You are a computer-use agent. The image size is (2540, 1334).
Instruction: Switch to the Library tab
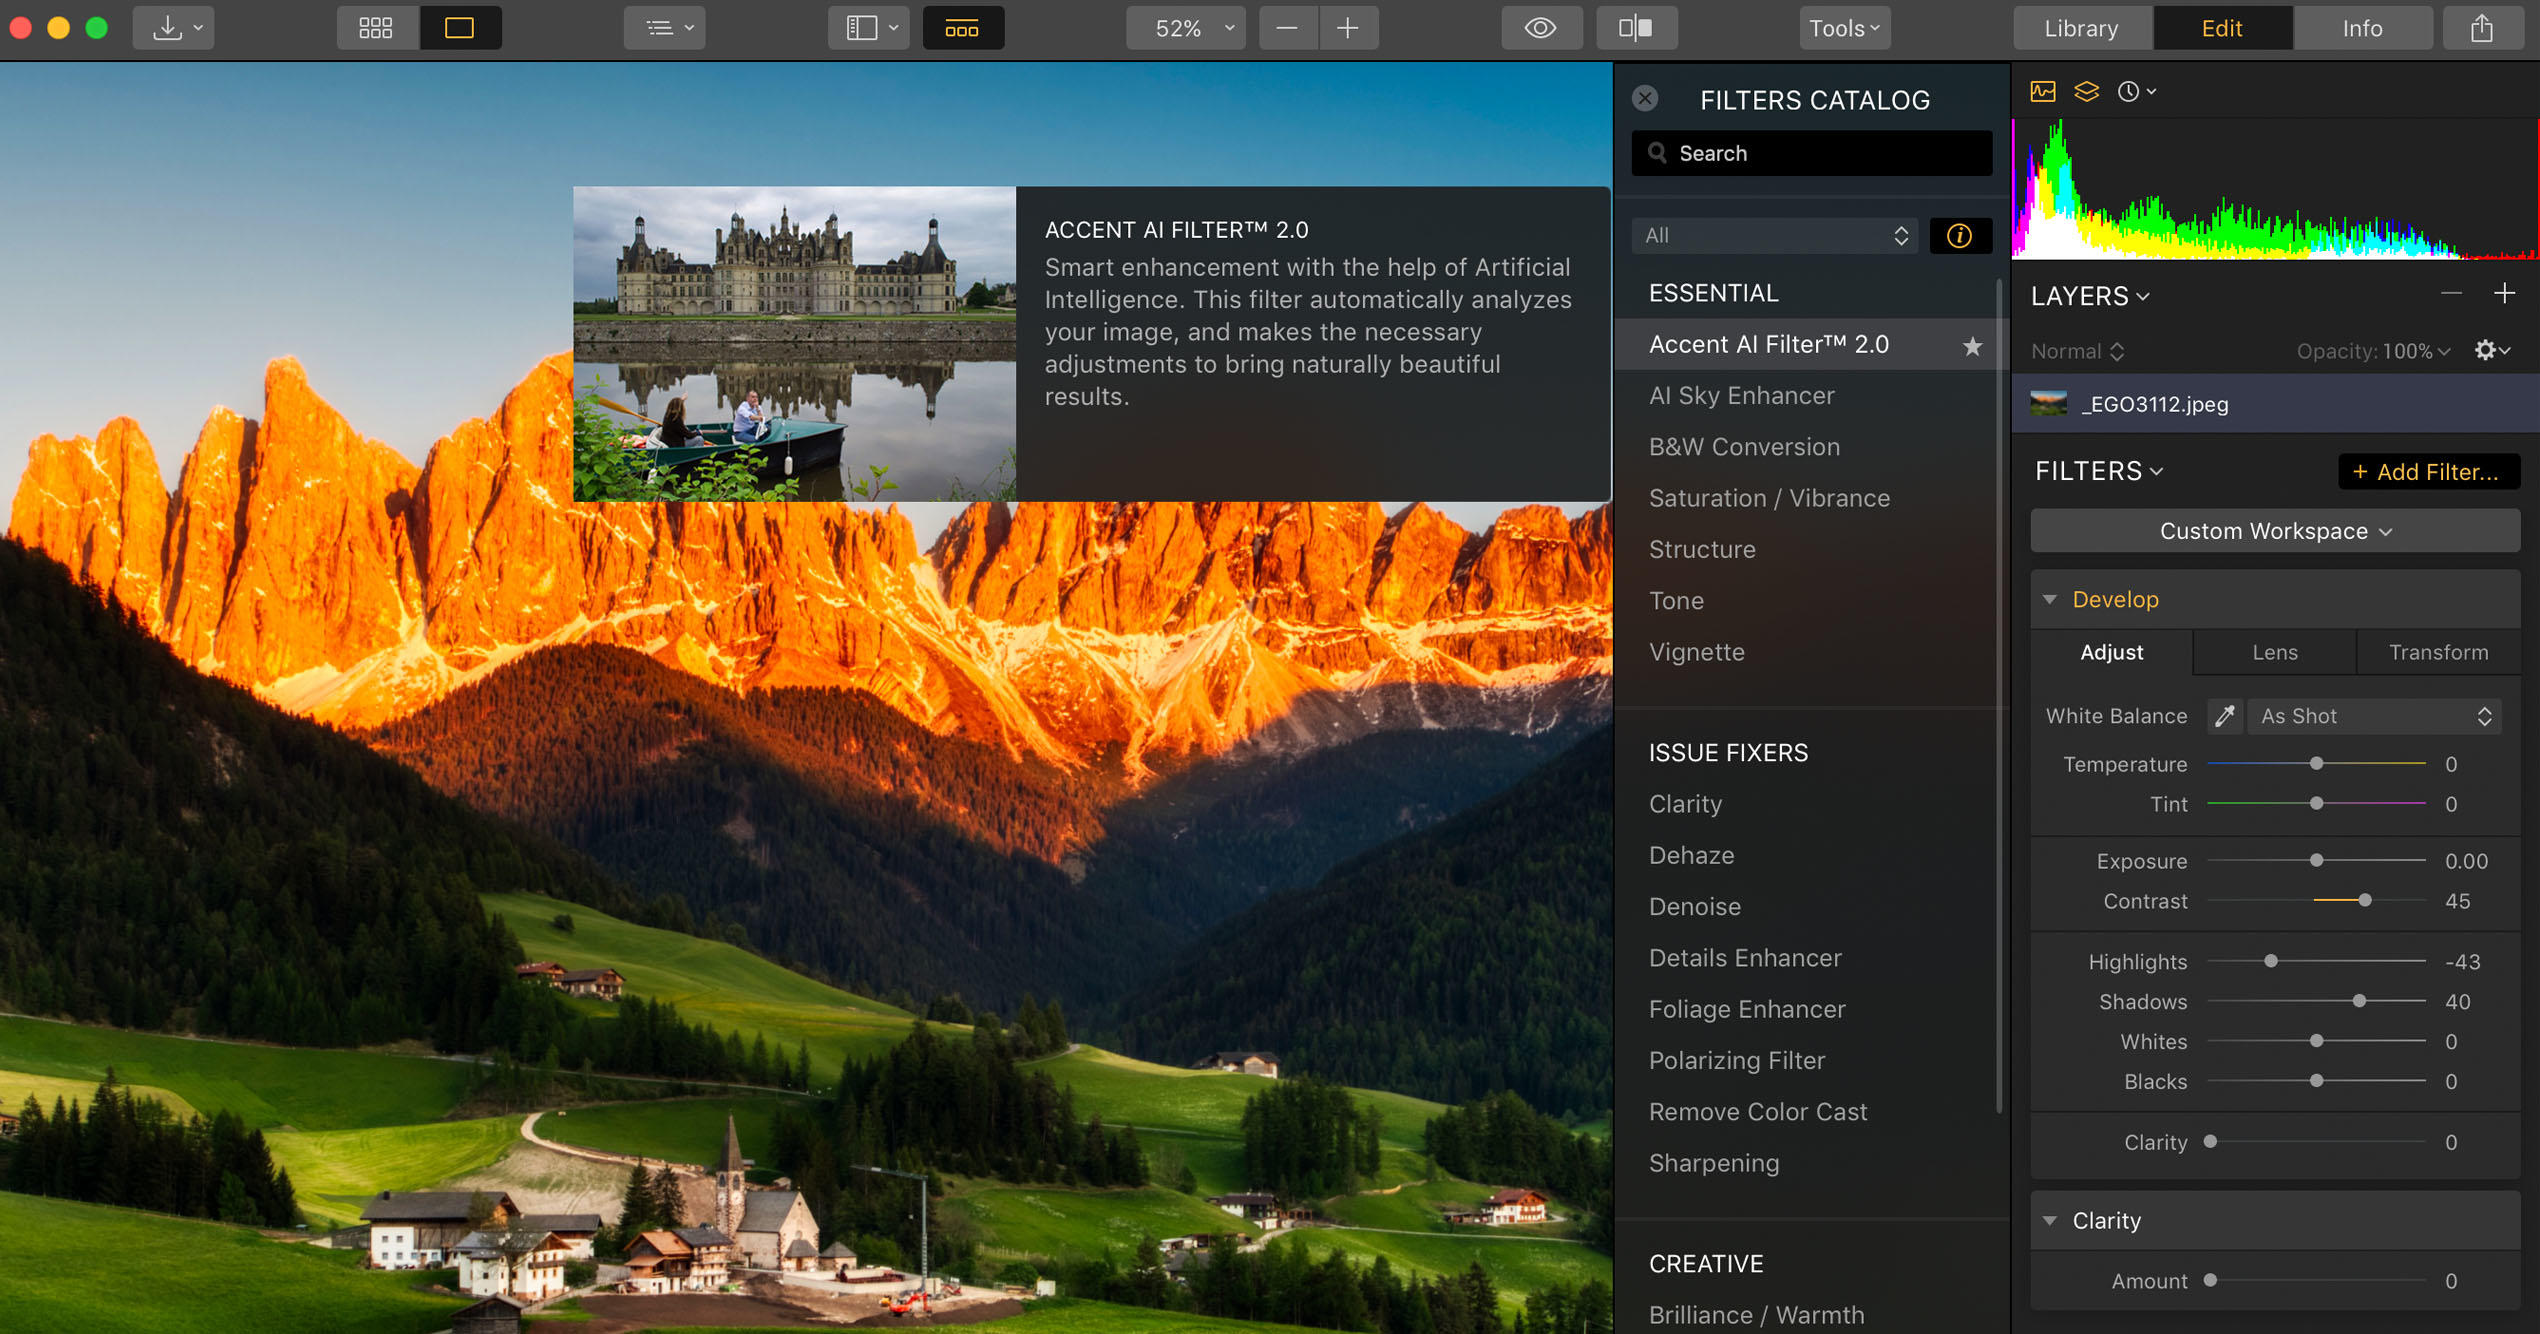[x=2081, y=27]
